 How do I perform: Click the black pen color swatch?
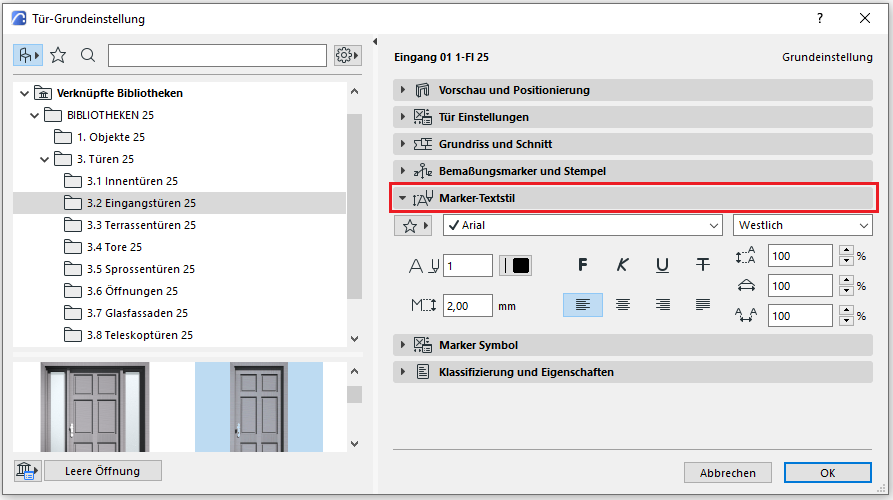pos(516,265)
